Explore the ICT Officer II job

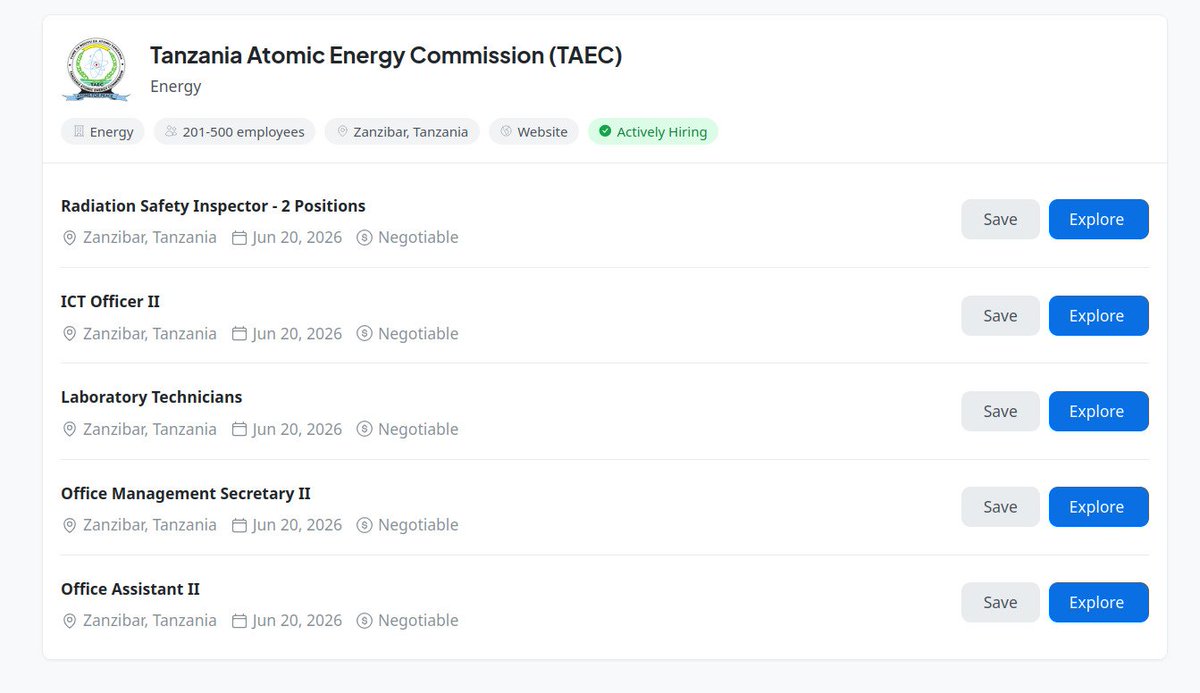(x=1098, y=316)
